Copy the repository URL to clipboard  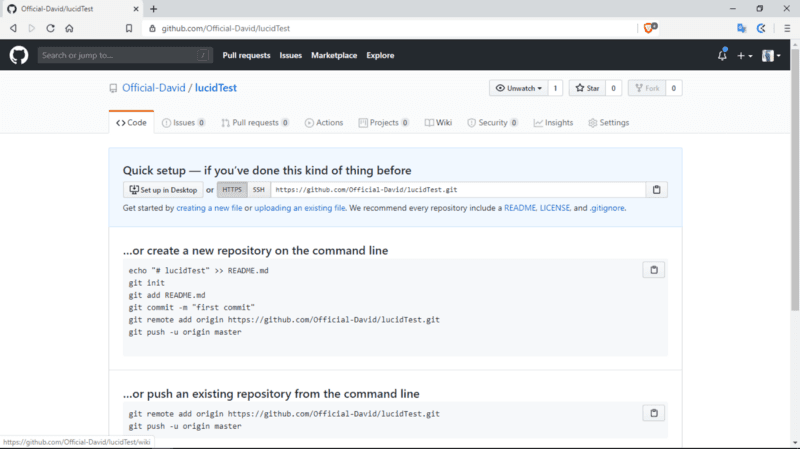pyautogui.click(x=656, y=190)
